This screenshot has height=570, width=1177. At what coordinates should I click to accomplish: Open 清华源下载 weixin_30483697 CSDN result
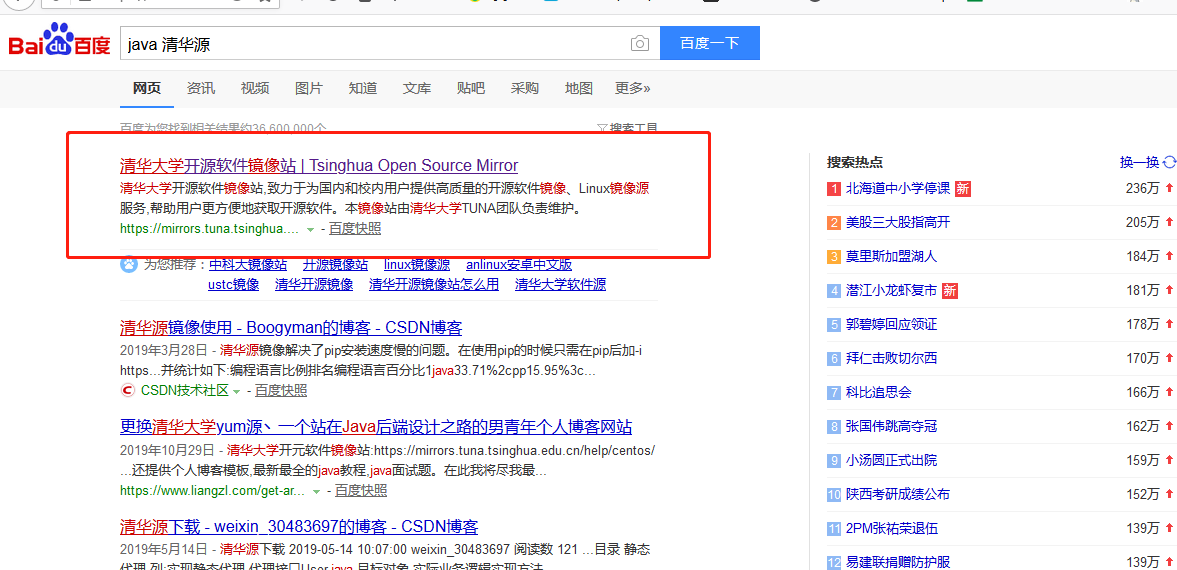pos(299,526)
